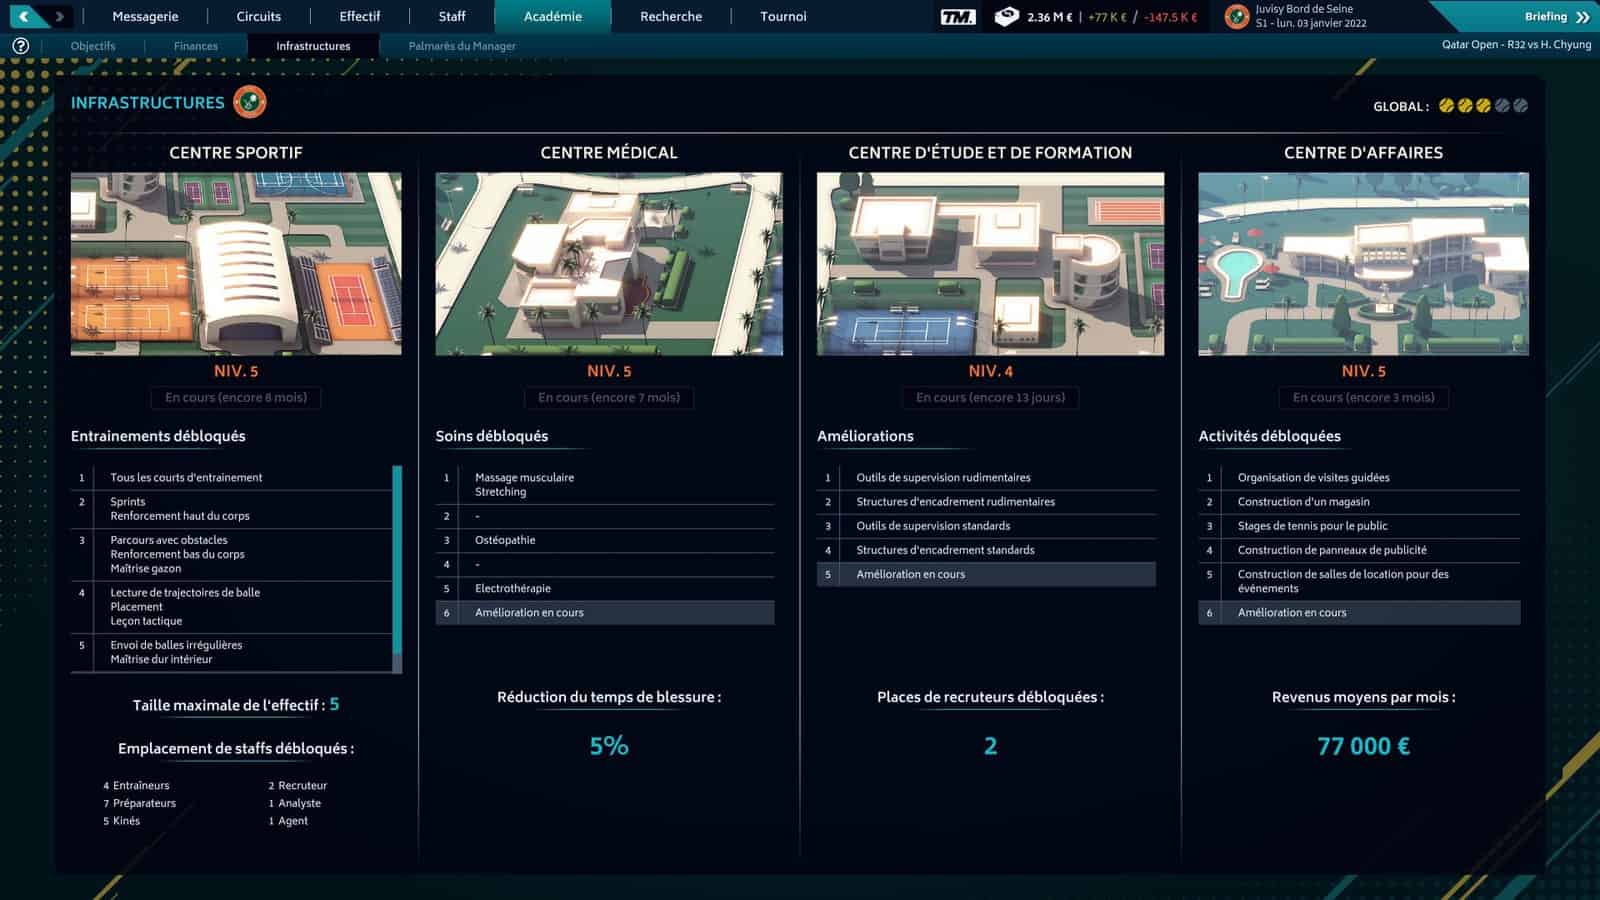Select the Centre Médical building image
The image size is (1600, 900).
(x=609, y=264)
